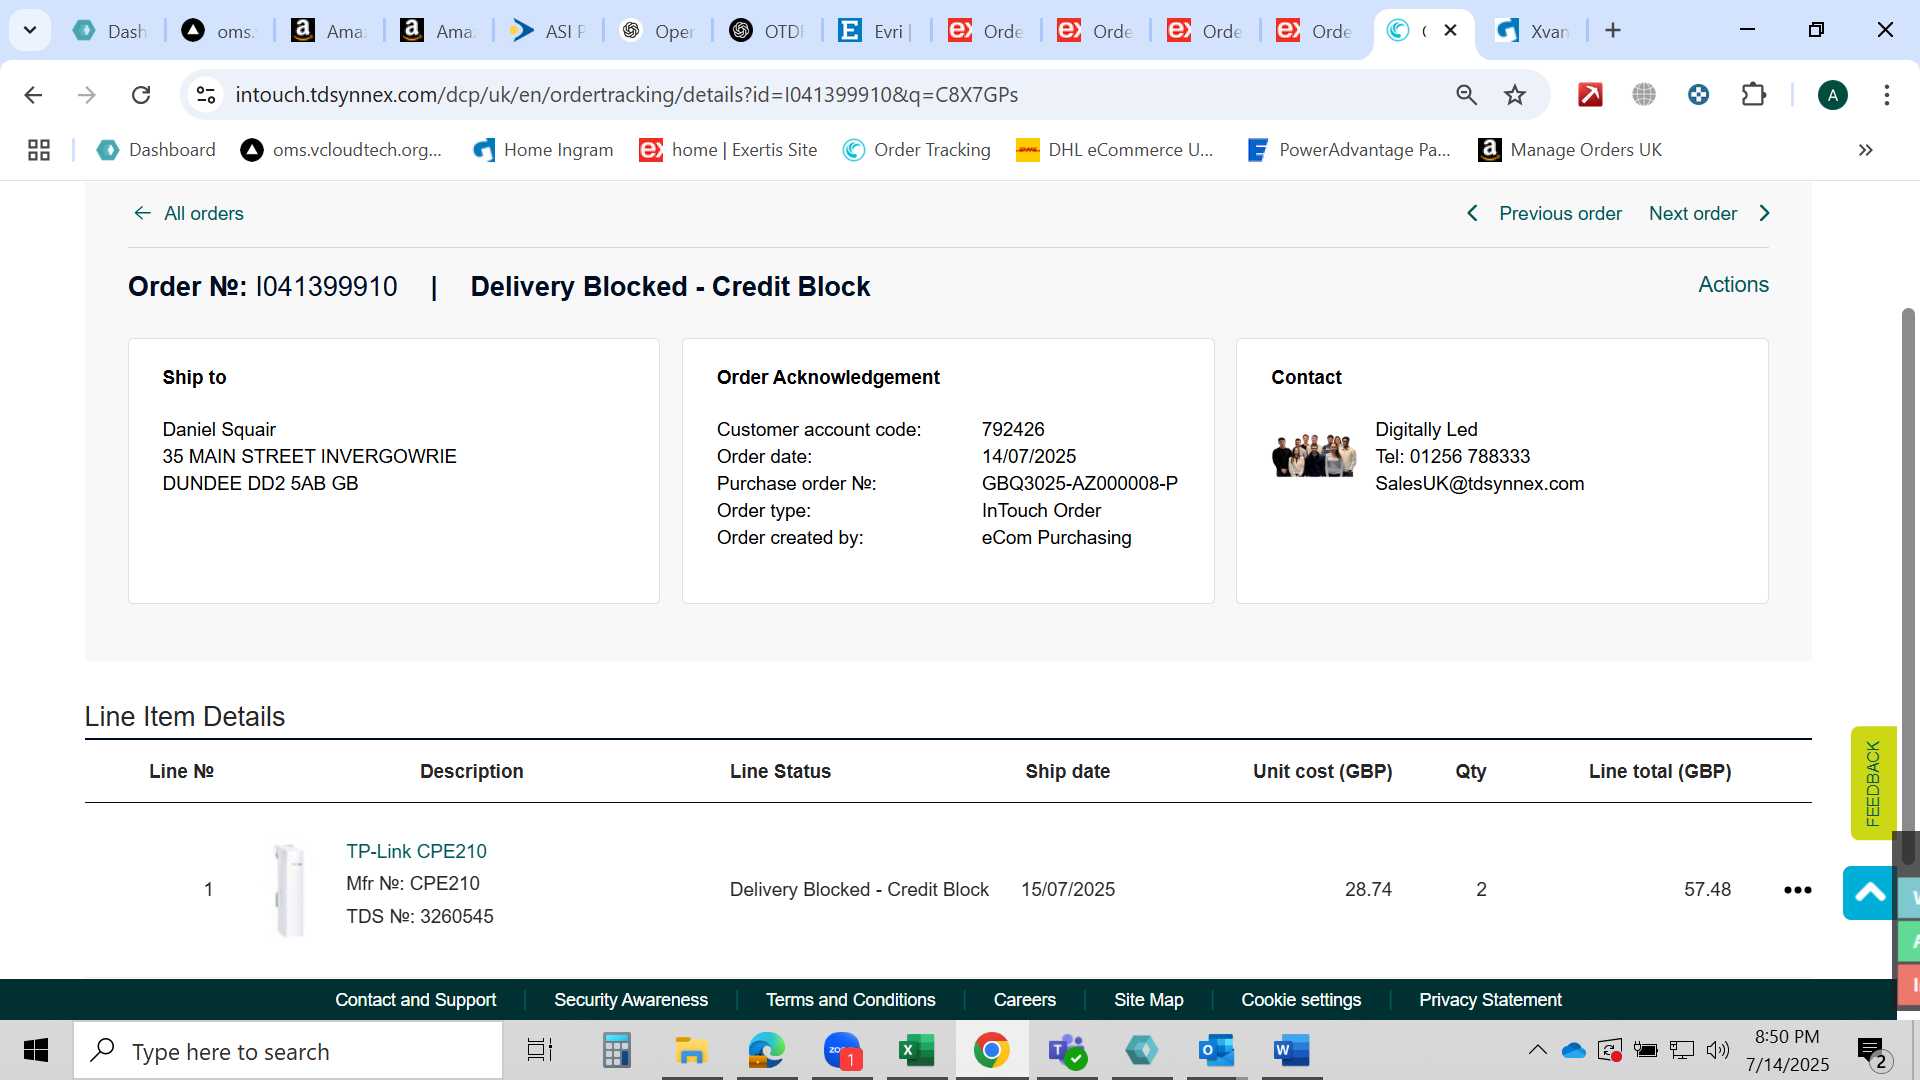Image resolution: width=1920 pixels, height=1080 pixels.
Task: Open Terms and Conditions footer link
Action: click(850, 1000)
